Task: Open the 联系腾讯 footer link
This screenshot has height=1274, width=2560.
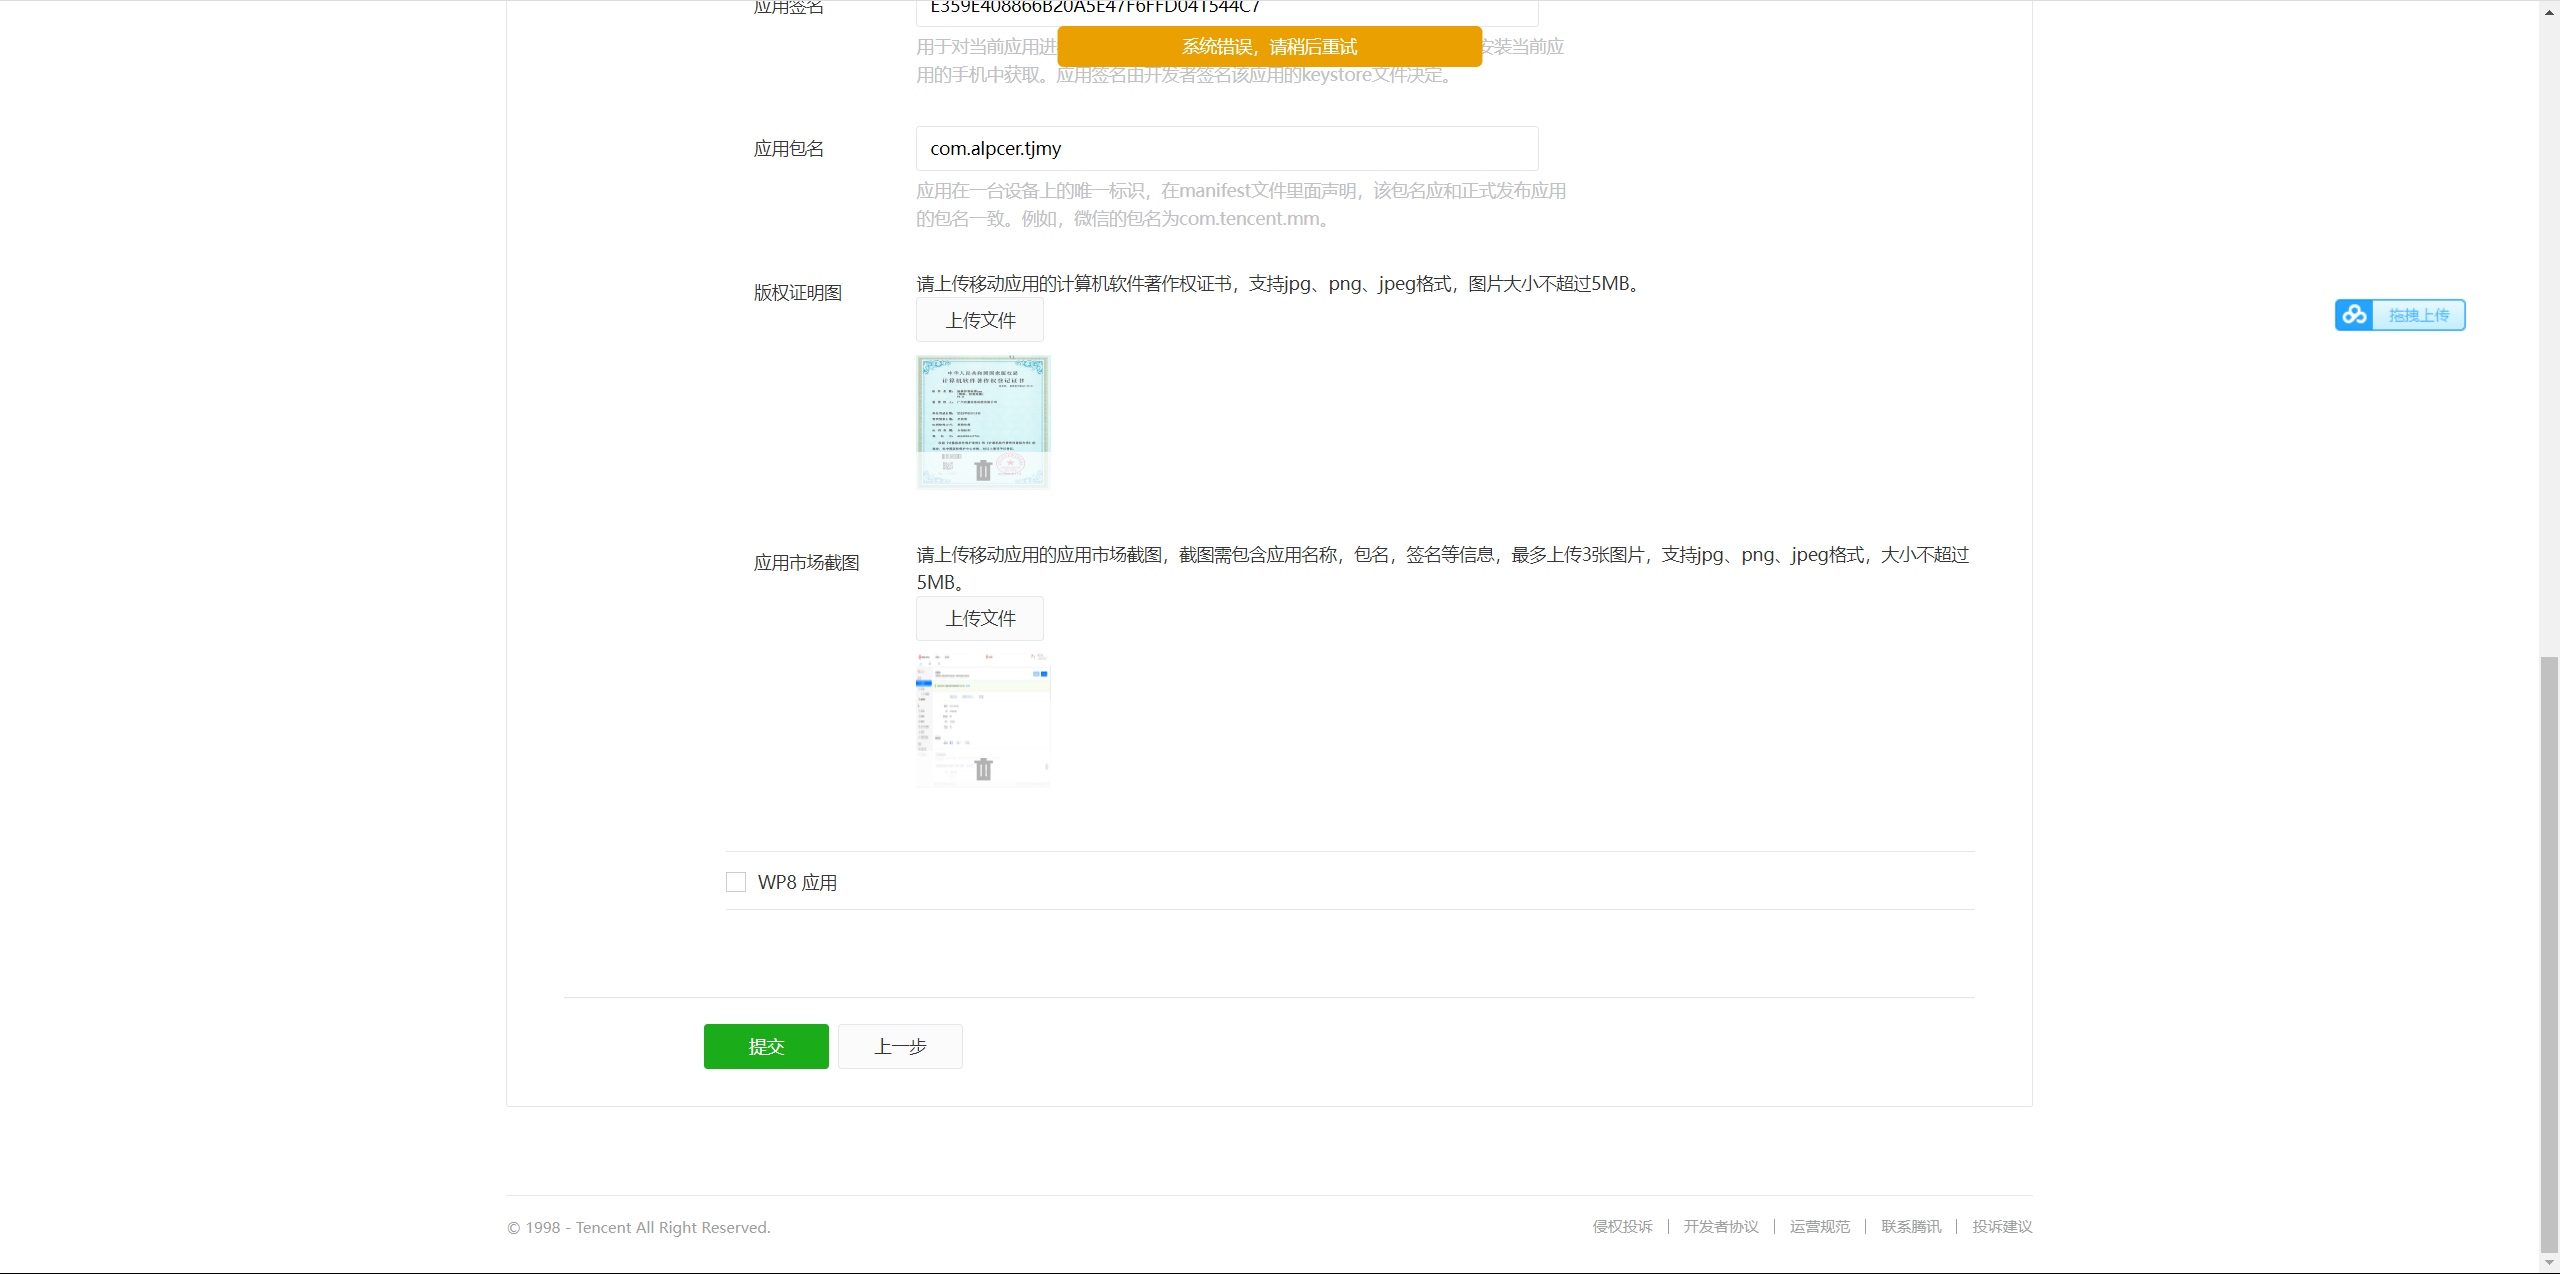Action: click(1910, 1226)
